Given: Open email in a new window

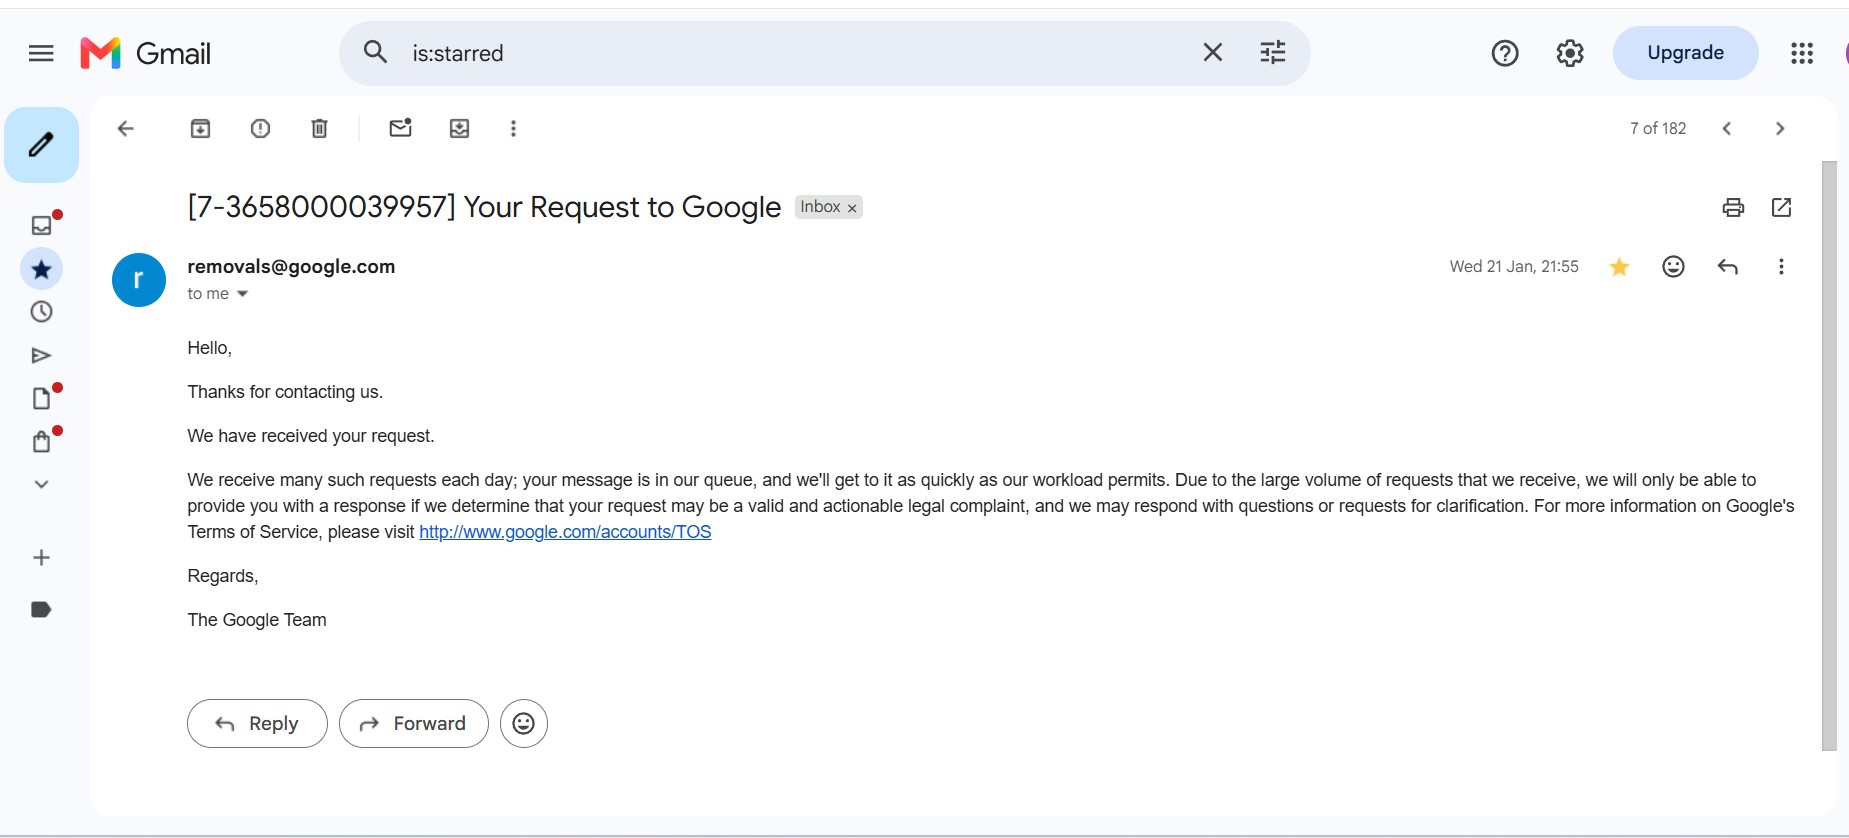Looking at the screenshot, I should pos(1781,207).
